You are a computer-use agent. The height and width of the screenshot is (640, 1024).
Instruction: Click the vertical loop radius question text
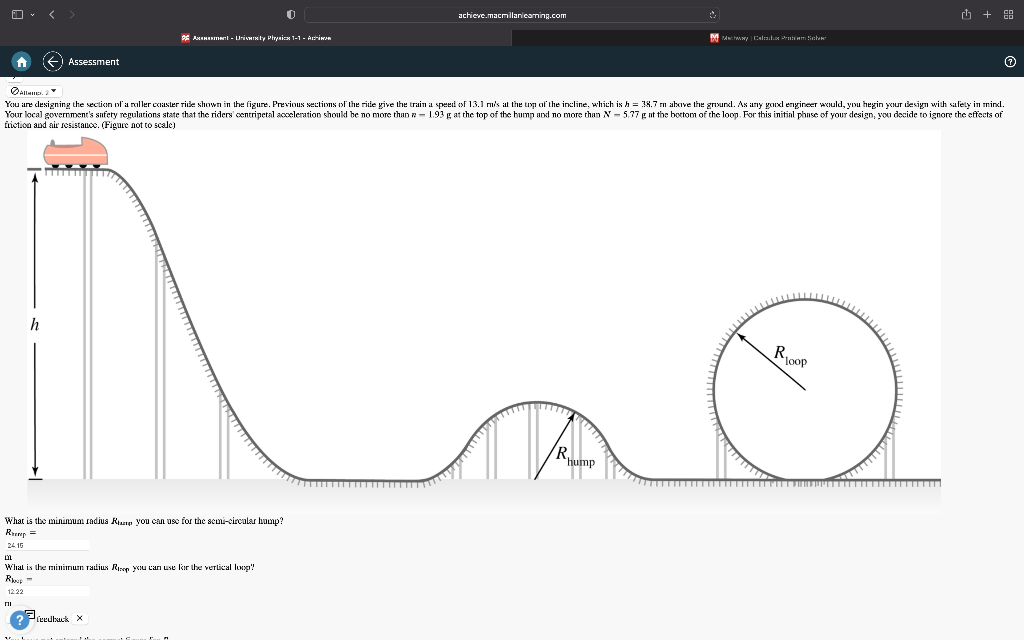(x=129, y=567)
